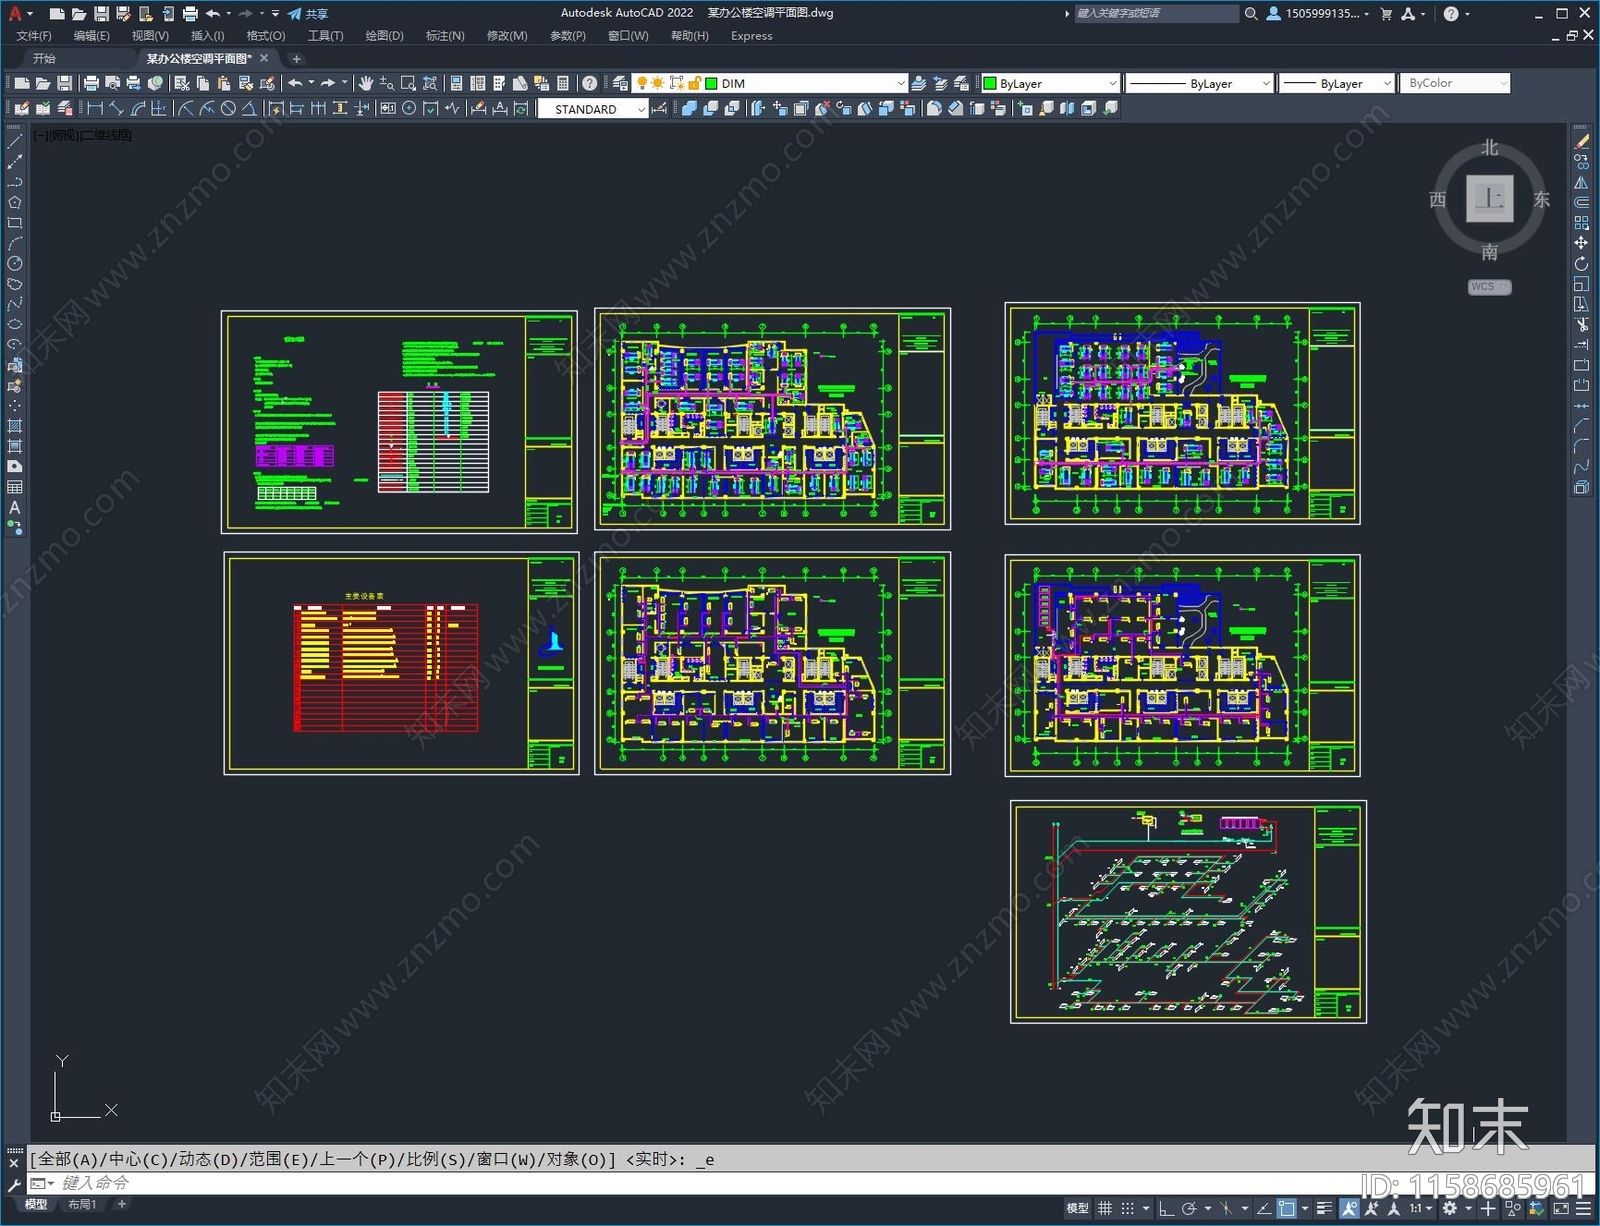Click the Move tool in right toolbar
The image size is (1600, 1226).
point(1581,243)
